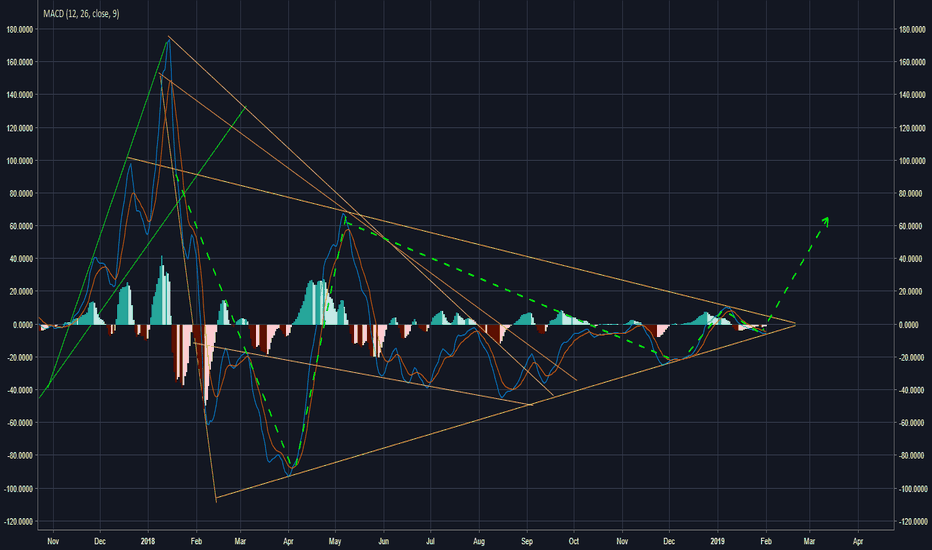The height and width of the screenshot is (550, 932).
Task: Select the 2019 label on the time axis
Action: point(717,541)
